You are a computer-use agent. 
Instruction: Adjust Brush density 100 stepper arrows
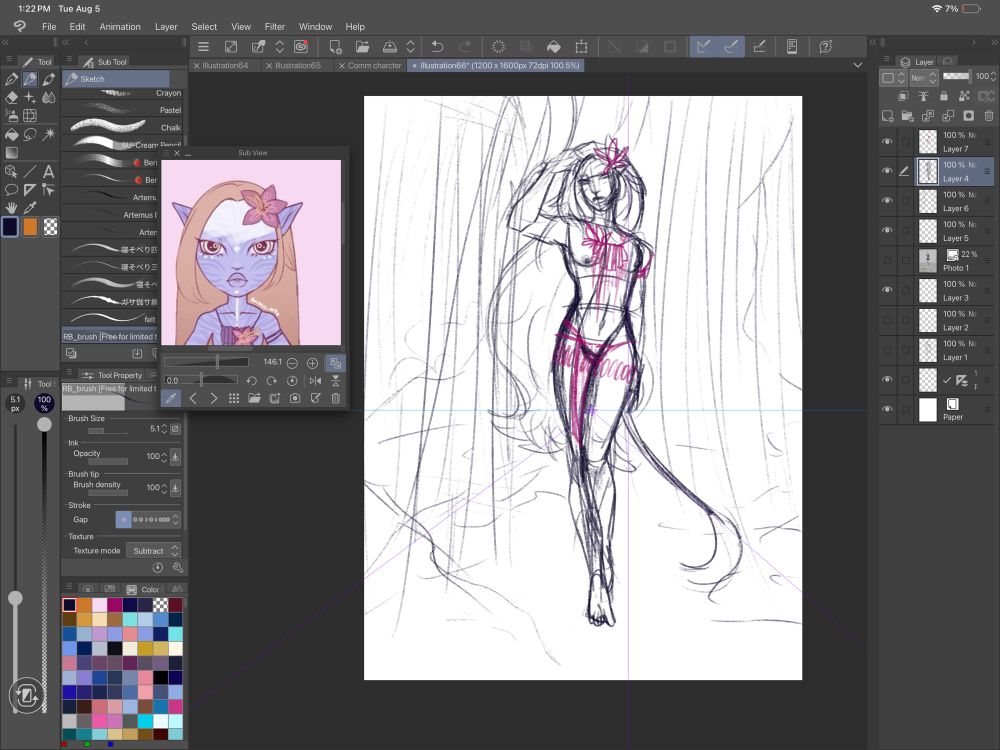(165, 488)
